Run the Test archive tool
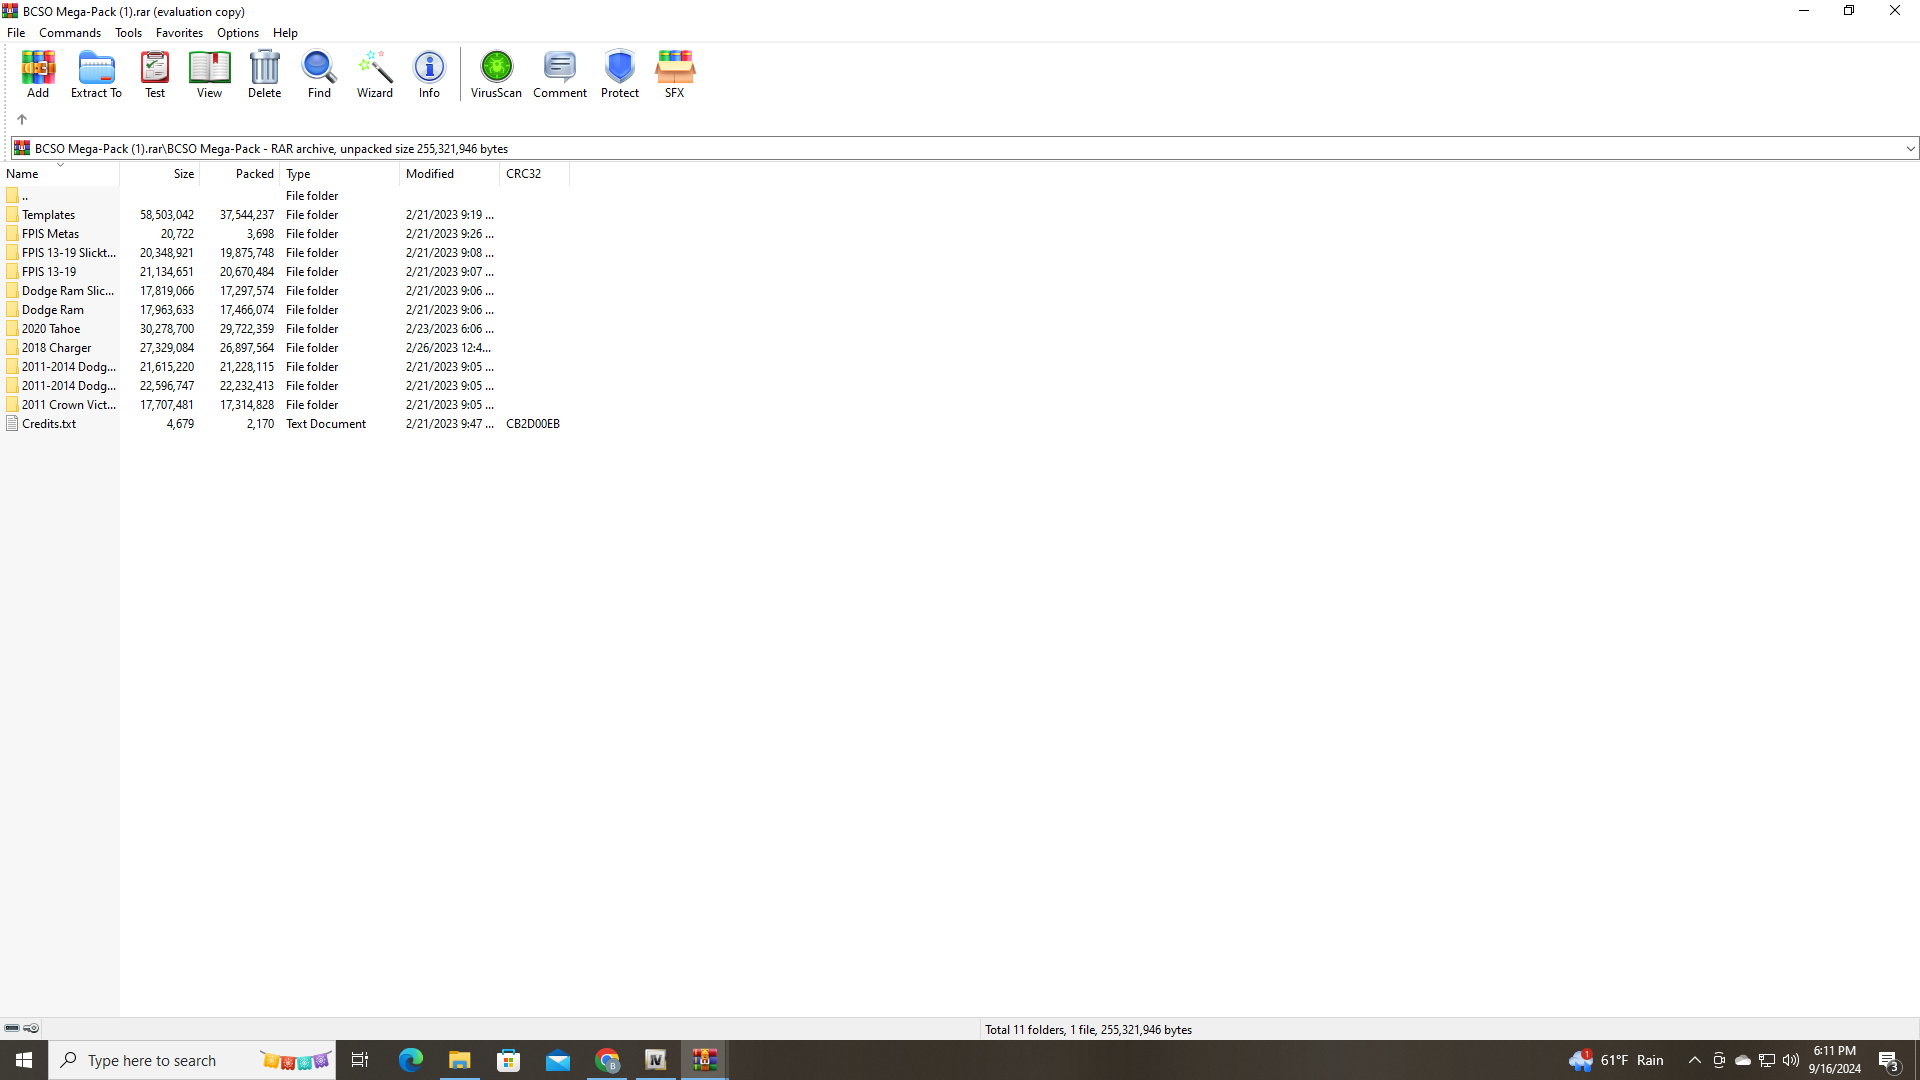1920x1080 pixels. coord(155,74)
